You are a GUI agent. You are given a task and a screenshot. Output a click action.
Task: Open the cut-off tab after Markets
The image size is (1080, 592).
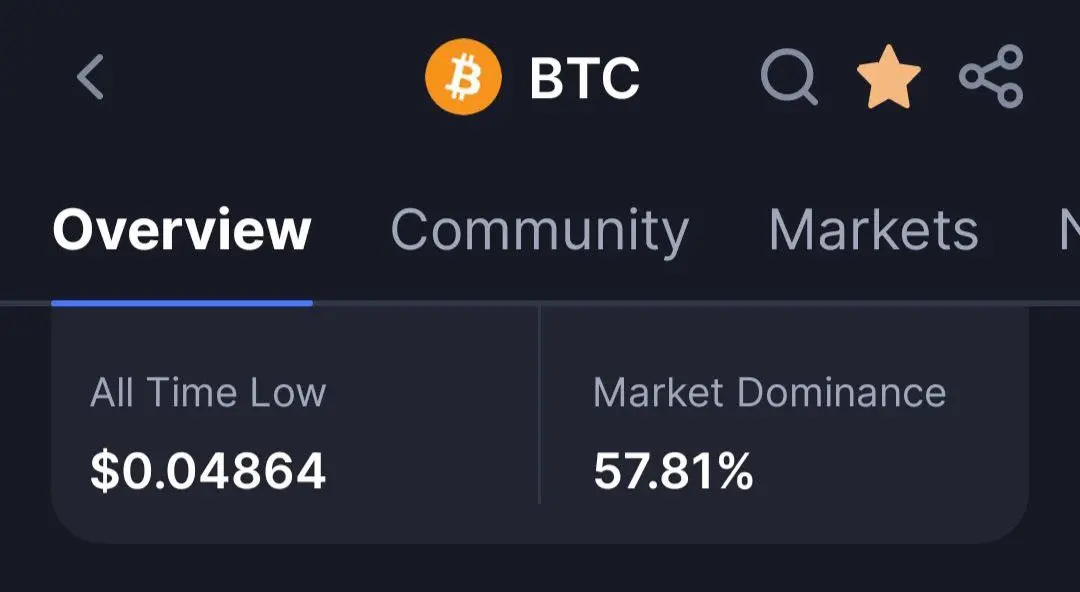coord(1069,229)
